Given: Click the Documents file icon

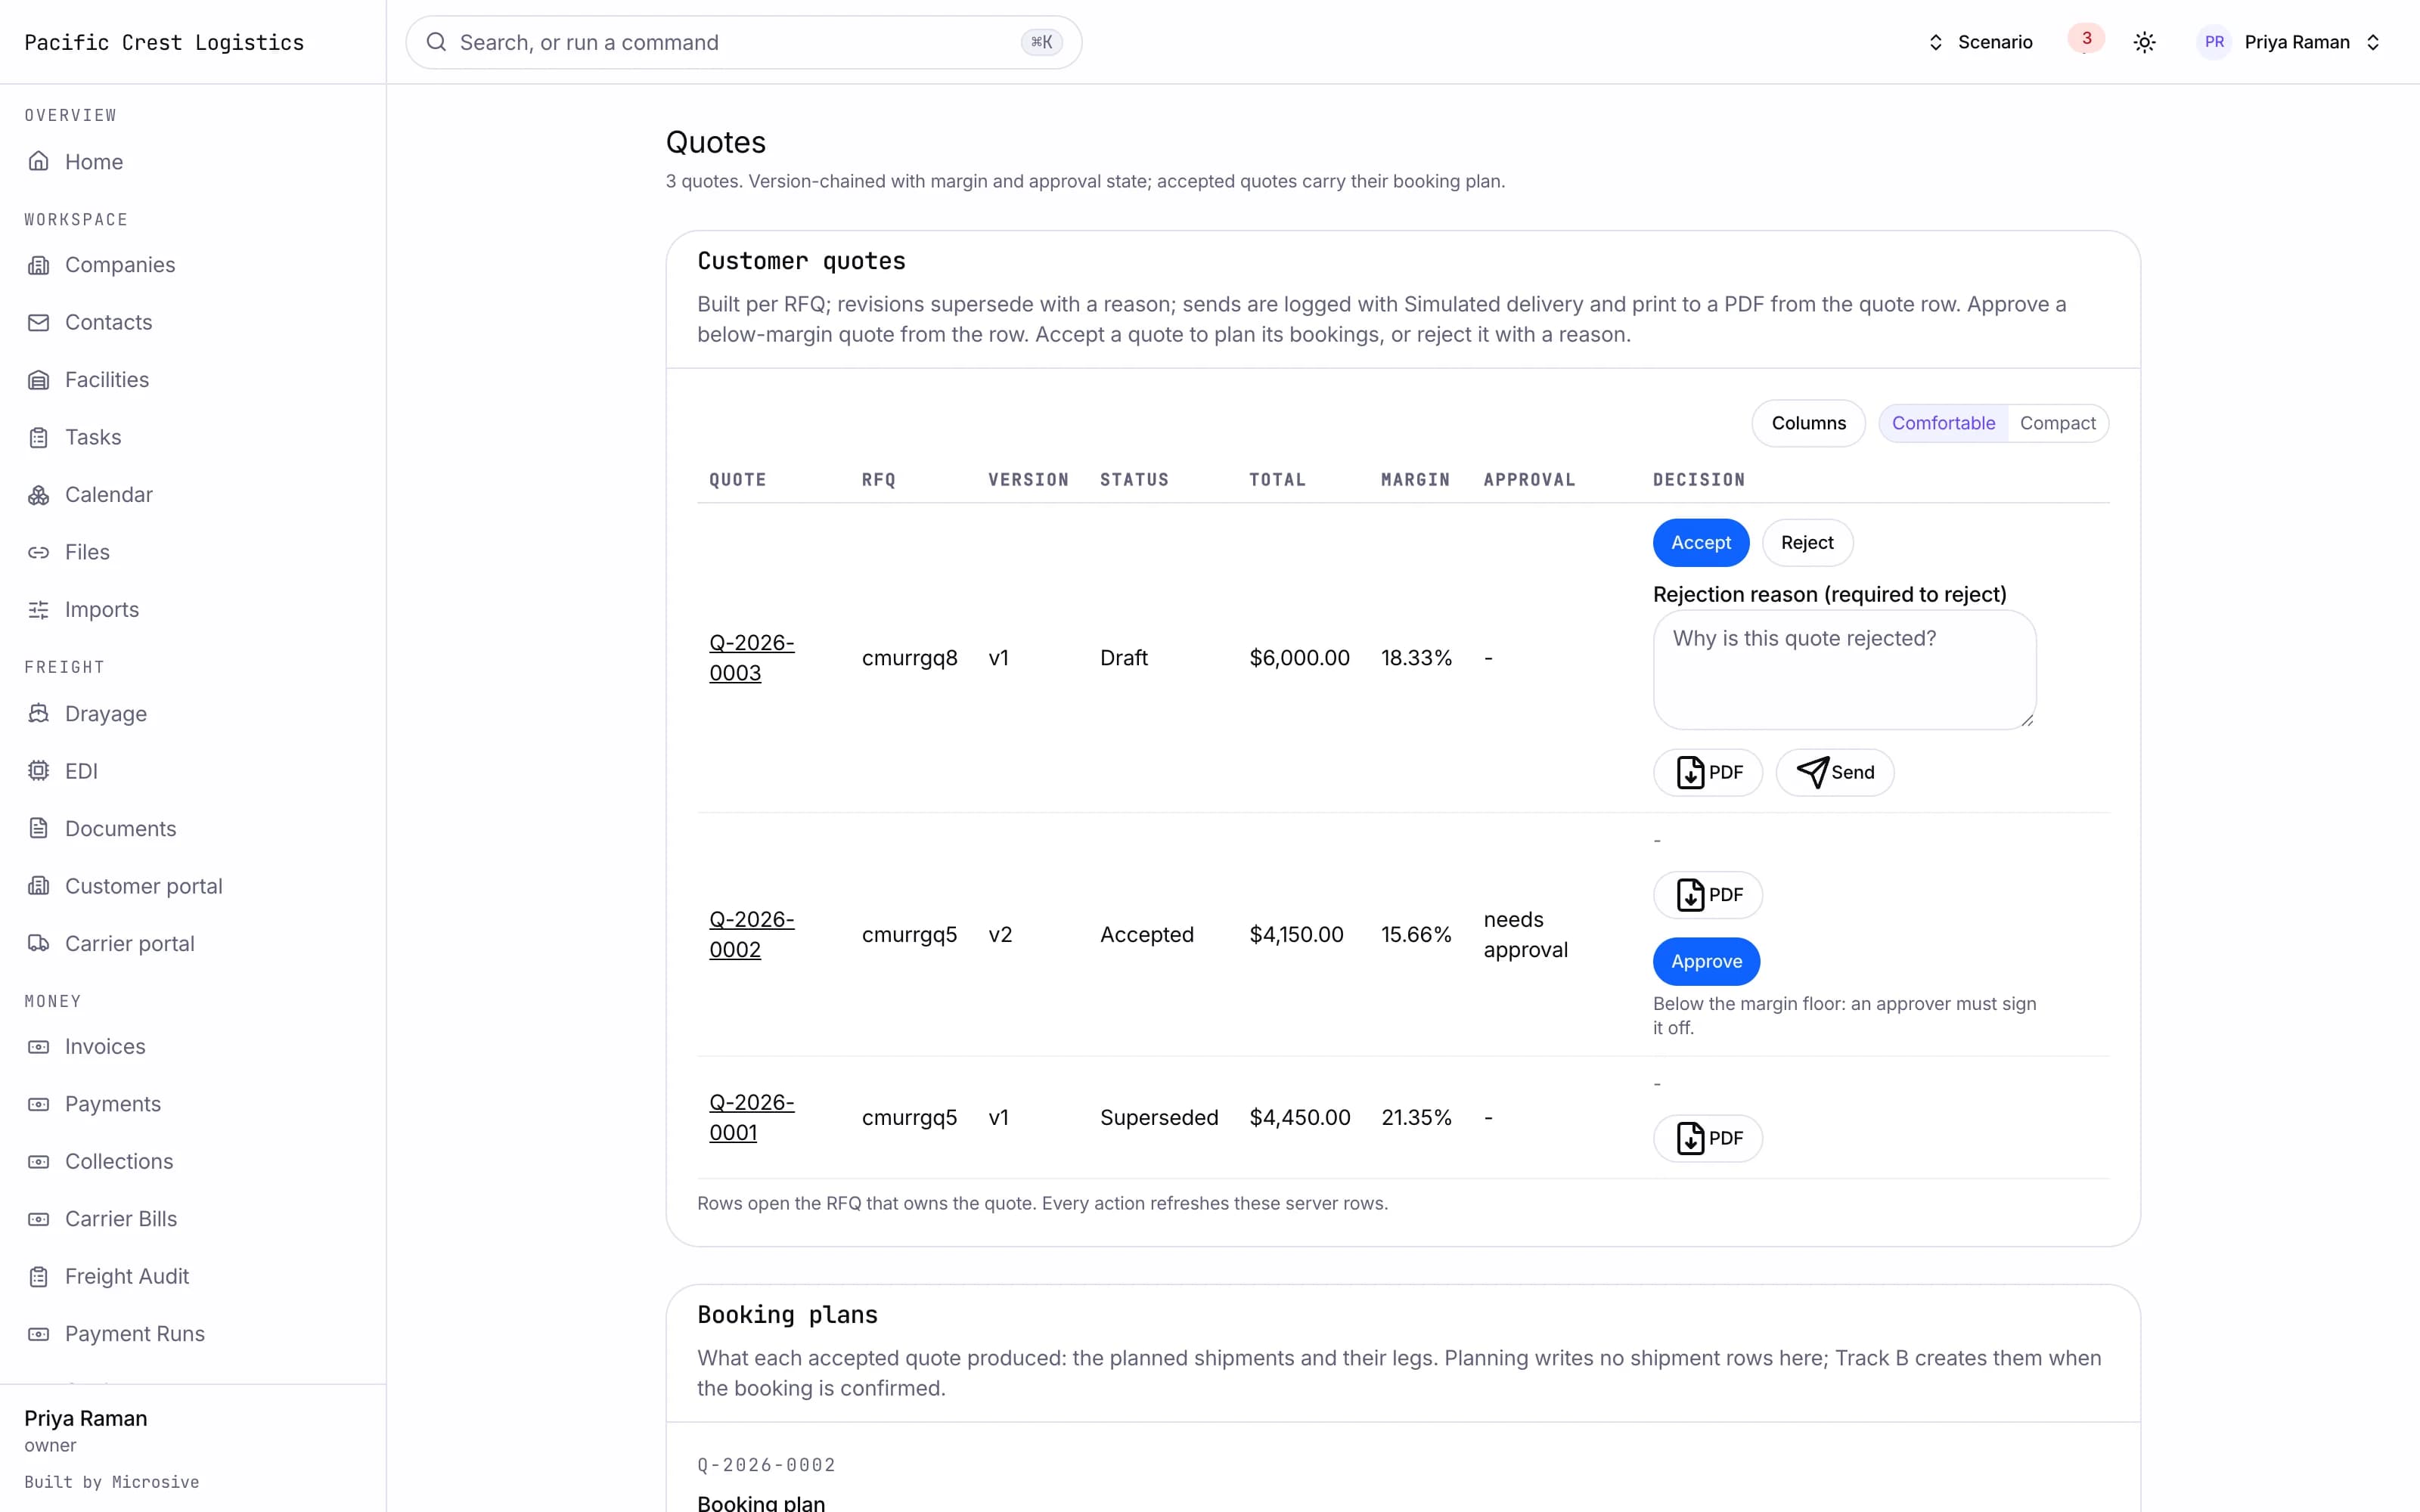Looking at the screenshot, I should (x=38, y=829).
